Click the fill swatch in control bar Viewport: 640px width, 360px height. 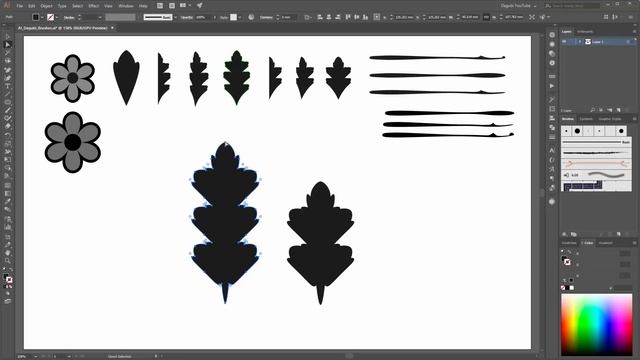(x=36, y=17)
